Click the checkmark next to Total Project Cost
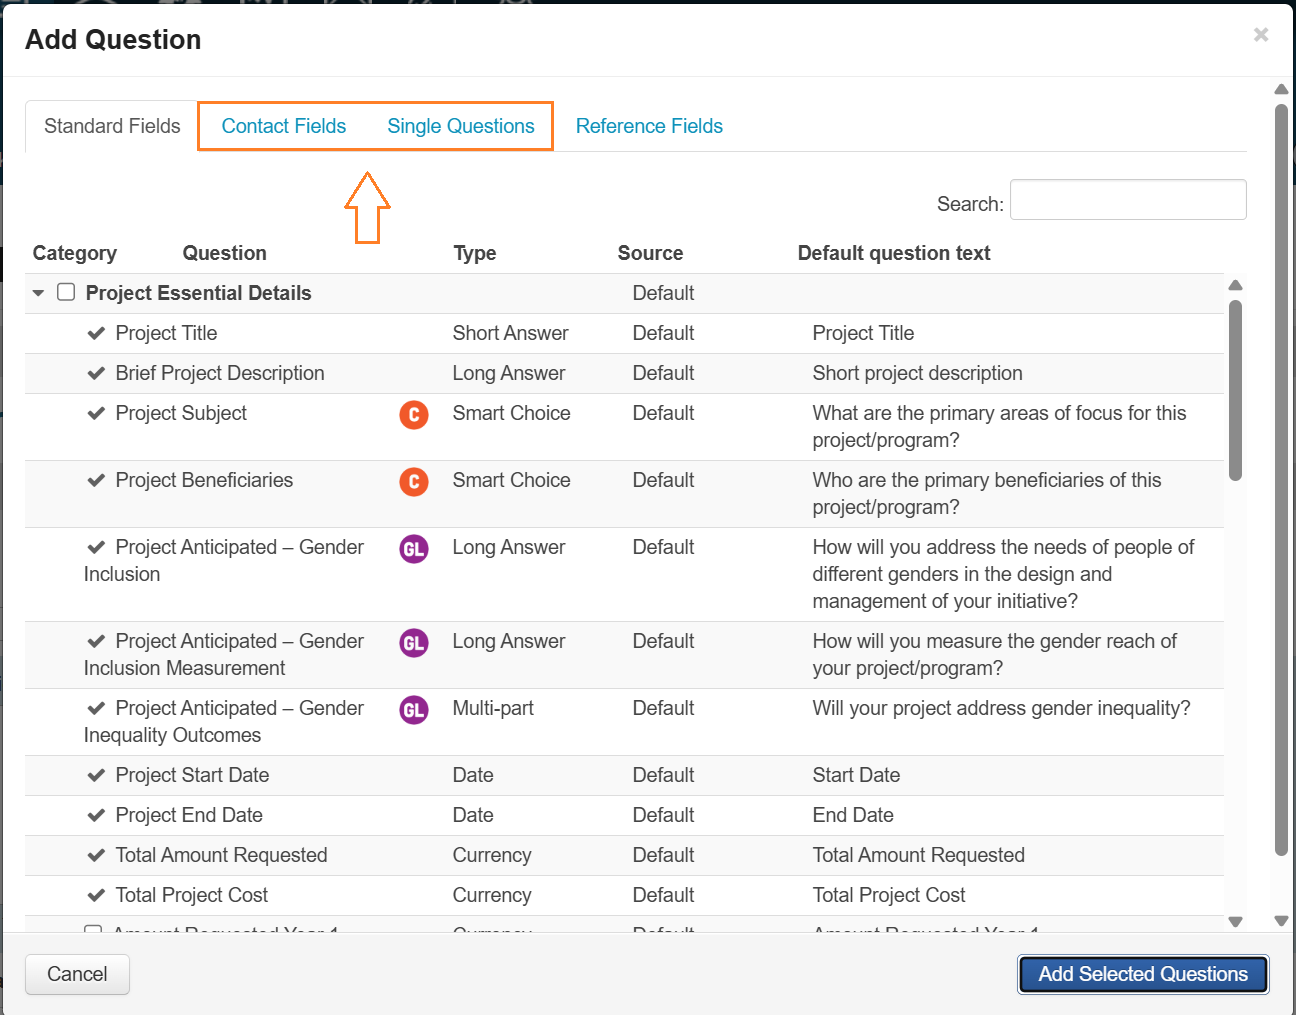 [96, 895]
